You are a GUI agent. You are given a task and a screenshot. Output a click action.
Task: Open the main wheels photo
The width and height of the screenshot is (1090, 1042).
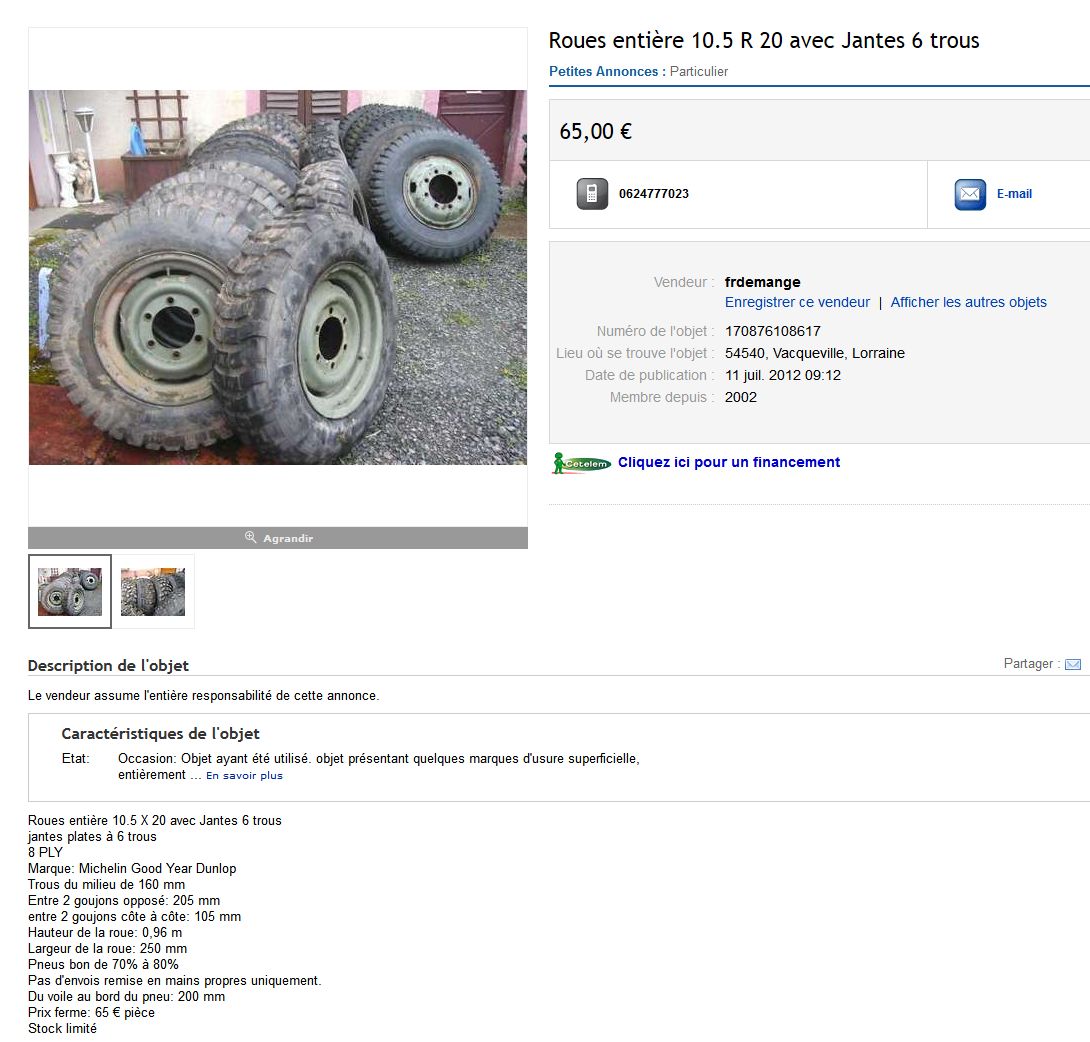[x=278, y=277]
